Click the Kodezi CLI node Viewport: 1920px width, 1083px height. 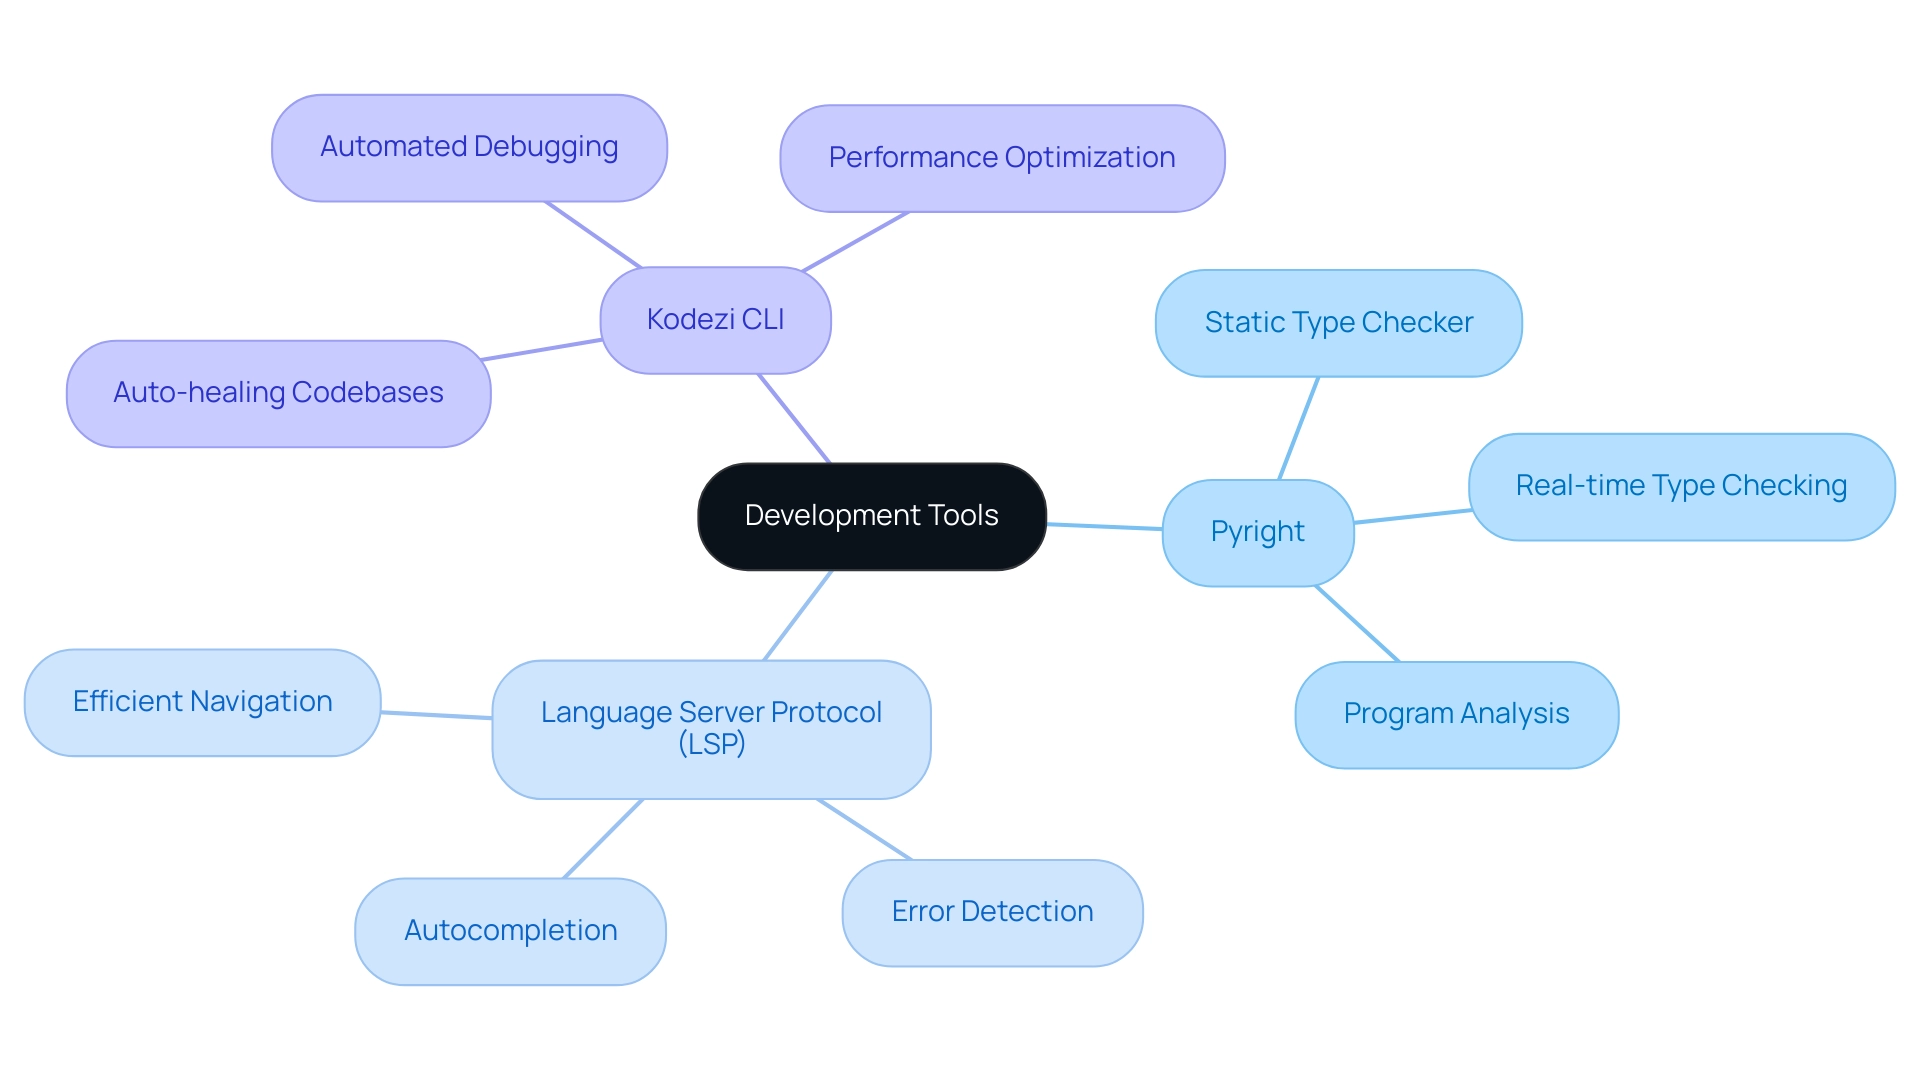pos(715,320)
